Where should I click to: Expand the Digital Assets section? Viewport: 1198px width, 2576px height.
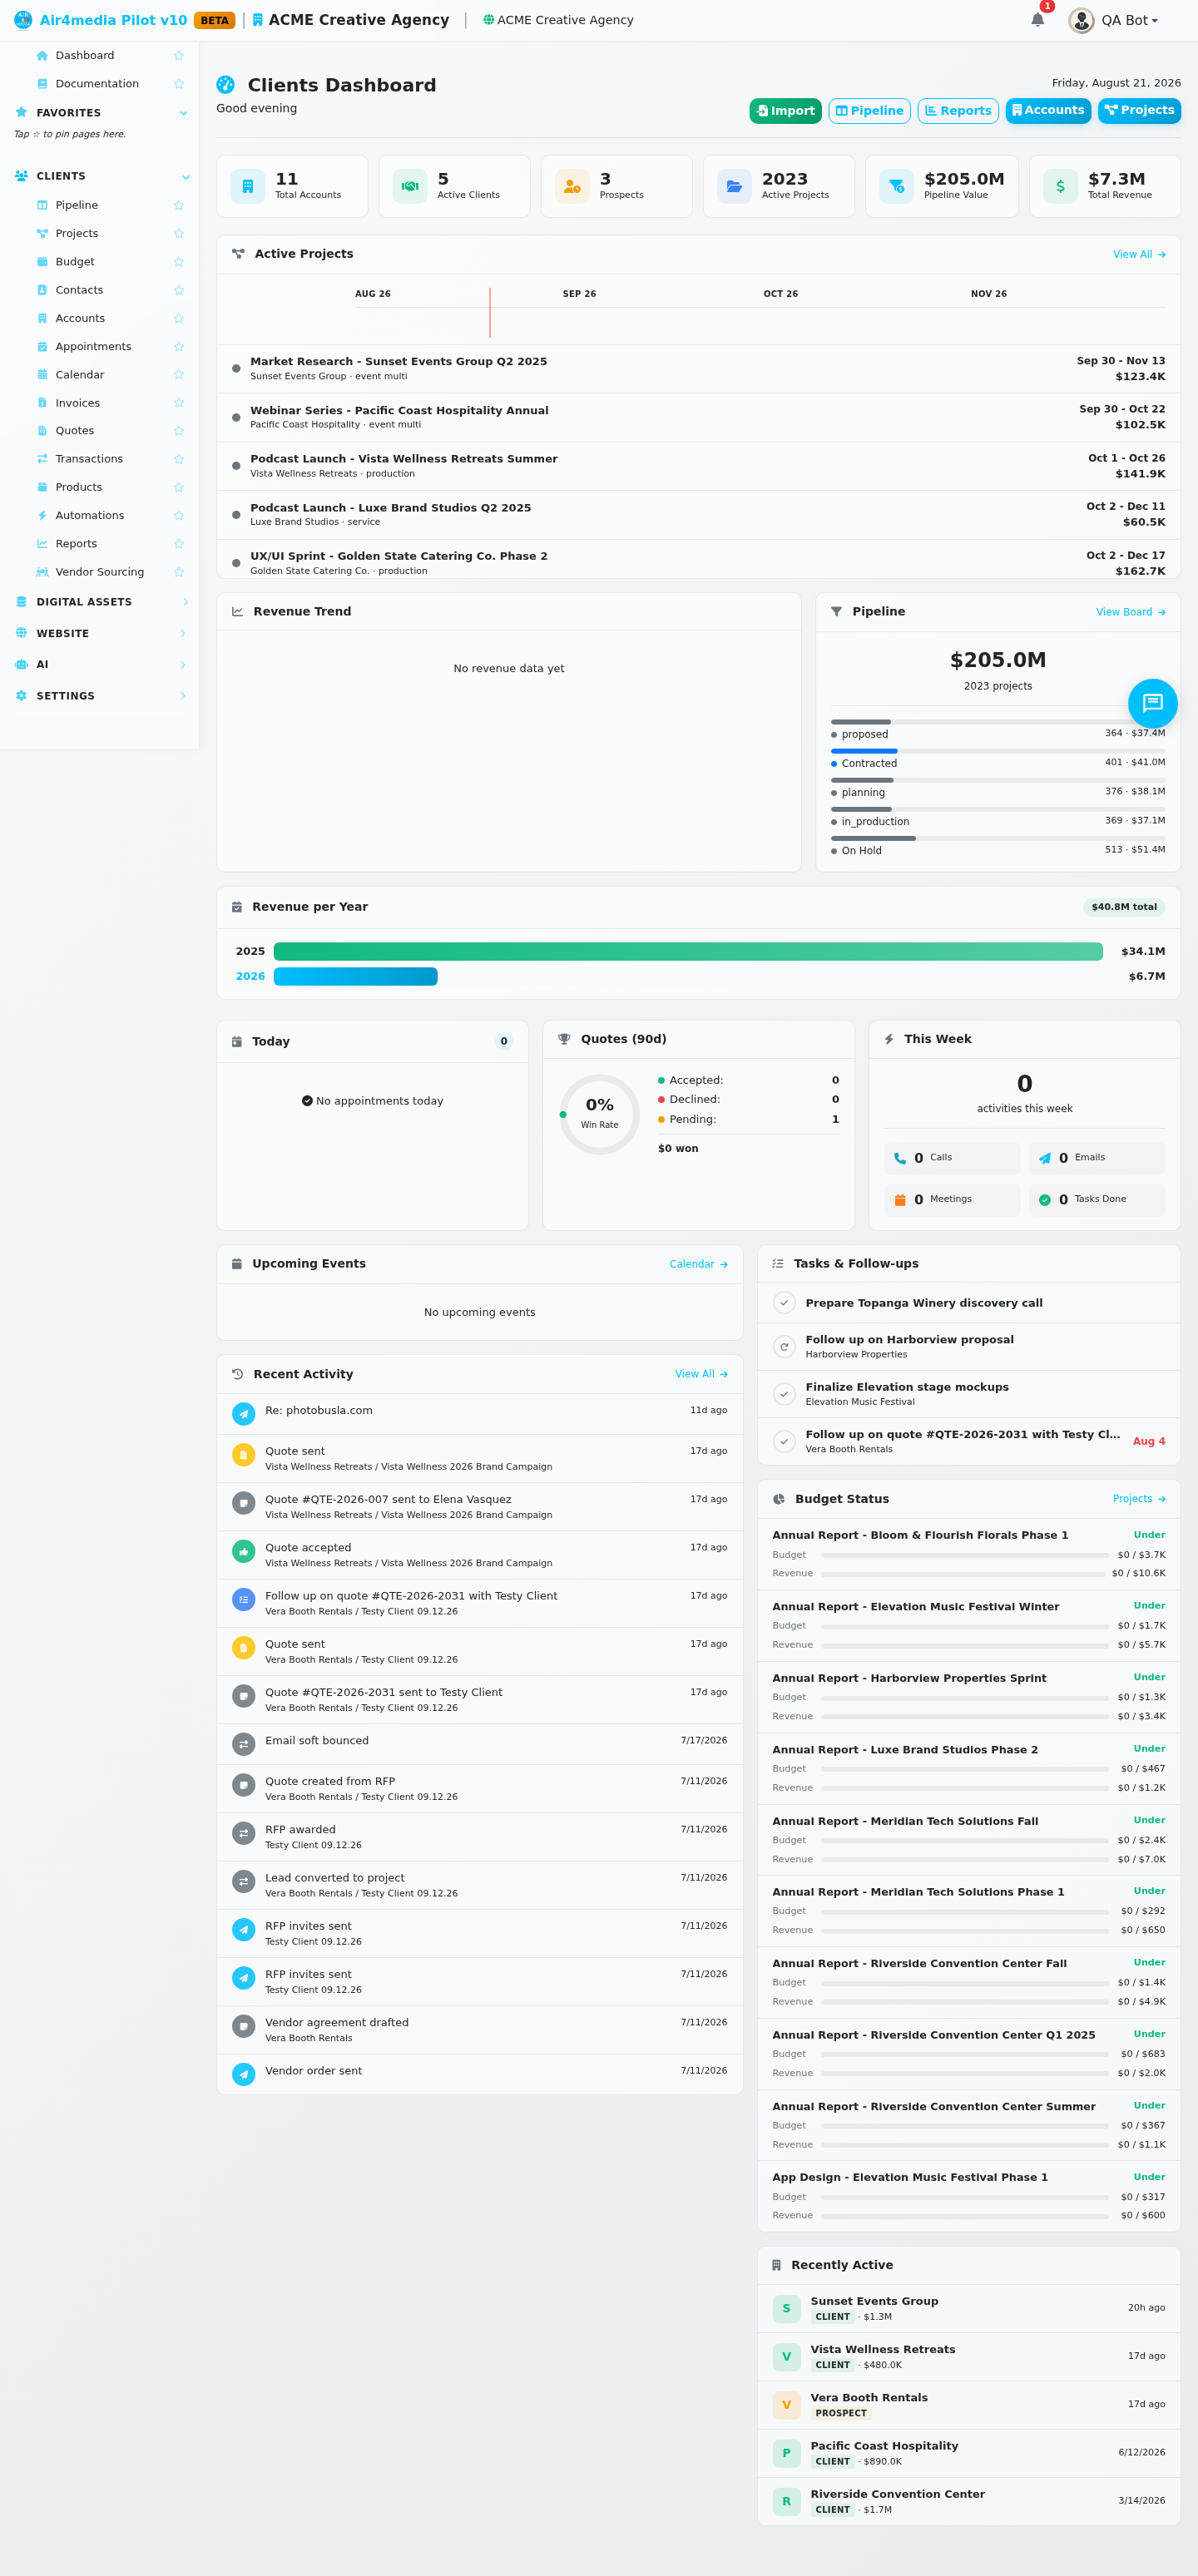[x=185, y=602]
